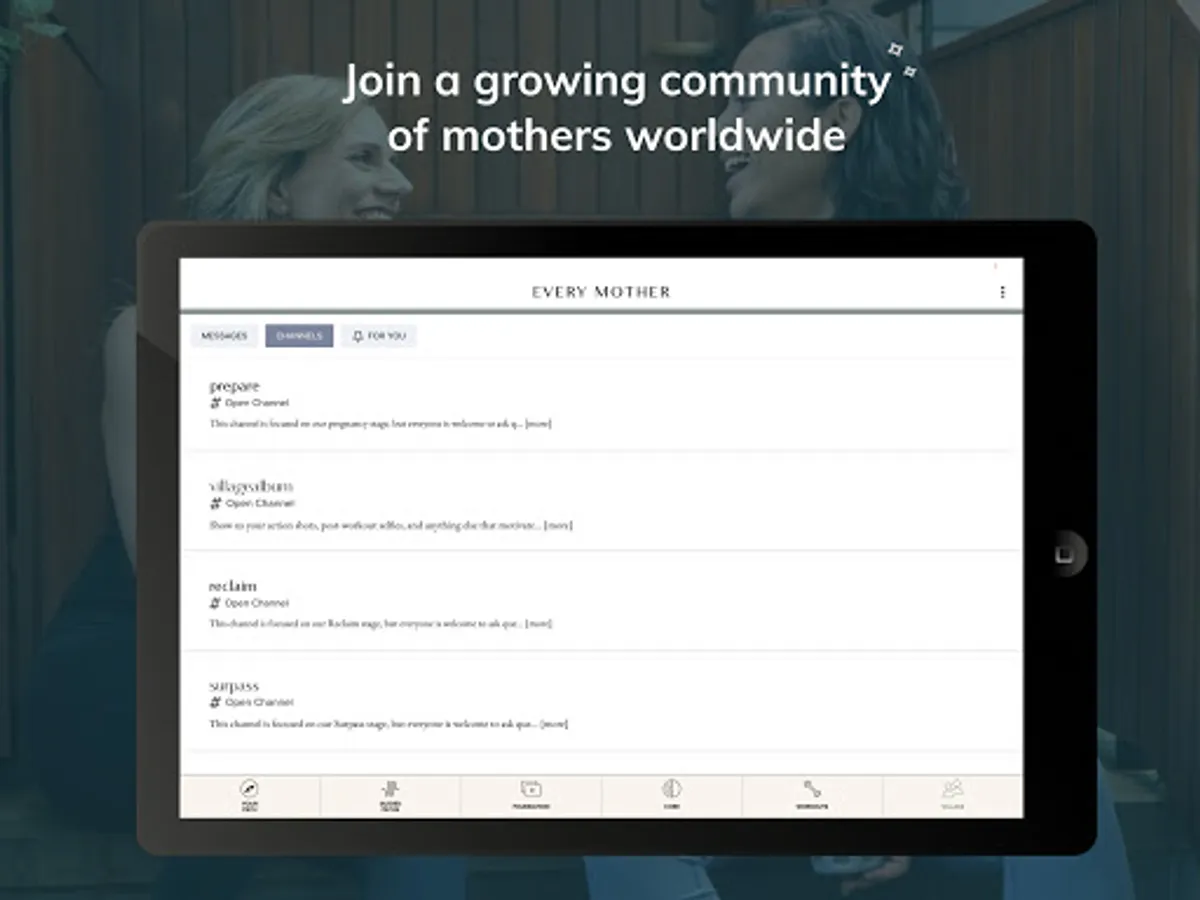This screenshot has width=1200, height=900.
Task: Tap the hash icon under villagealbum
Action: [215, 503]
